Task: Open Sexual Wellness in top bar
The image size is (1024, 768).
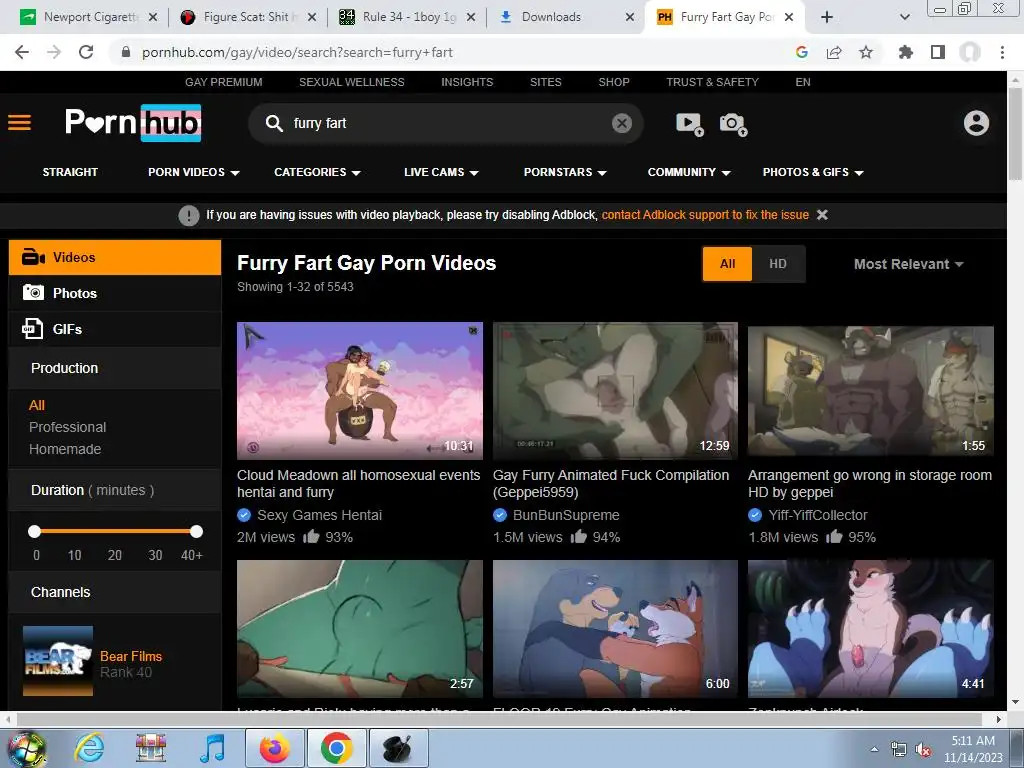Action: (351, 82)
